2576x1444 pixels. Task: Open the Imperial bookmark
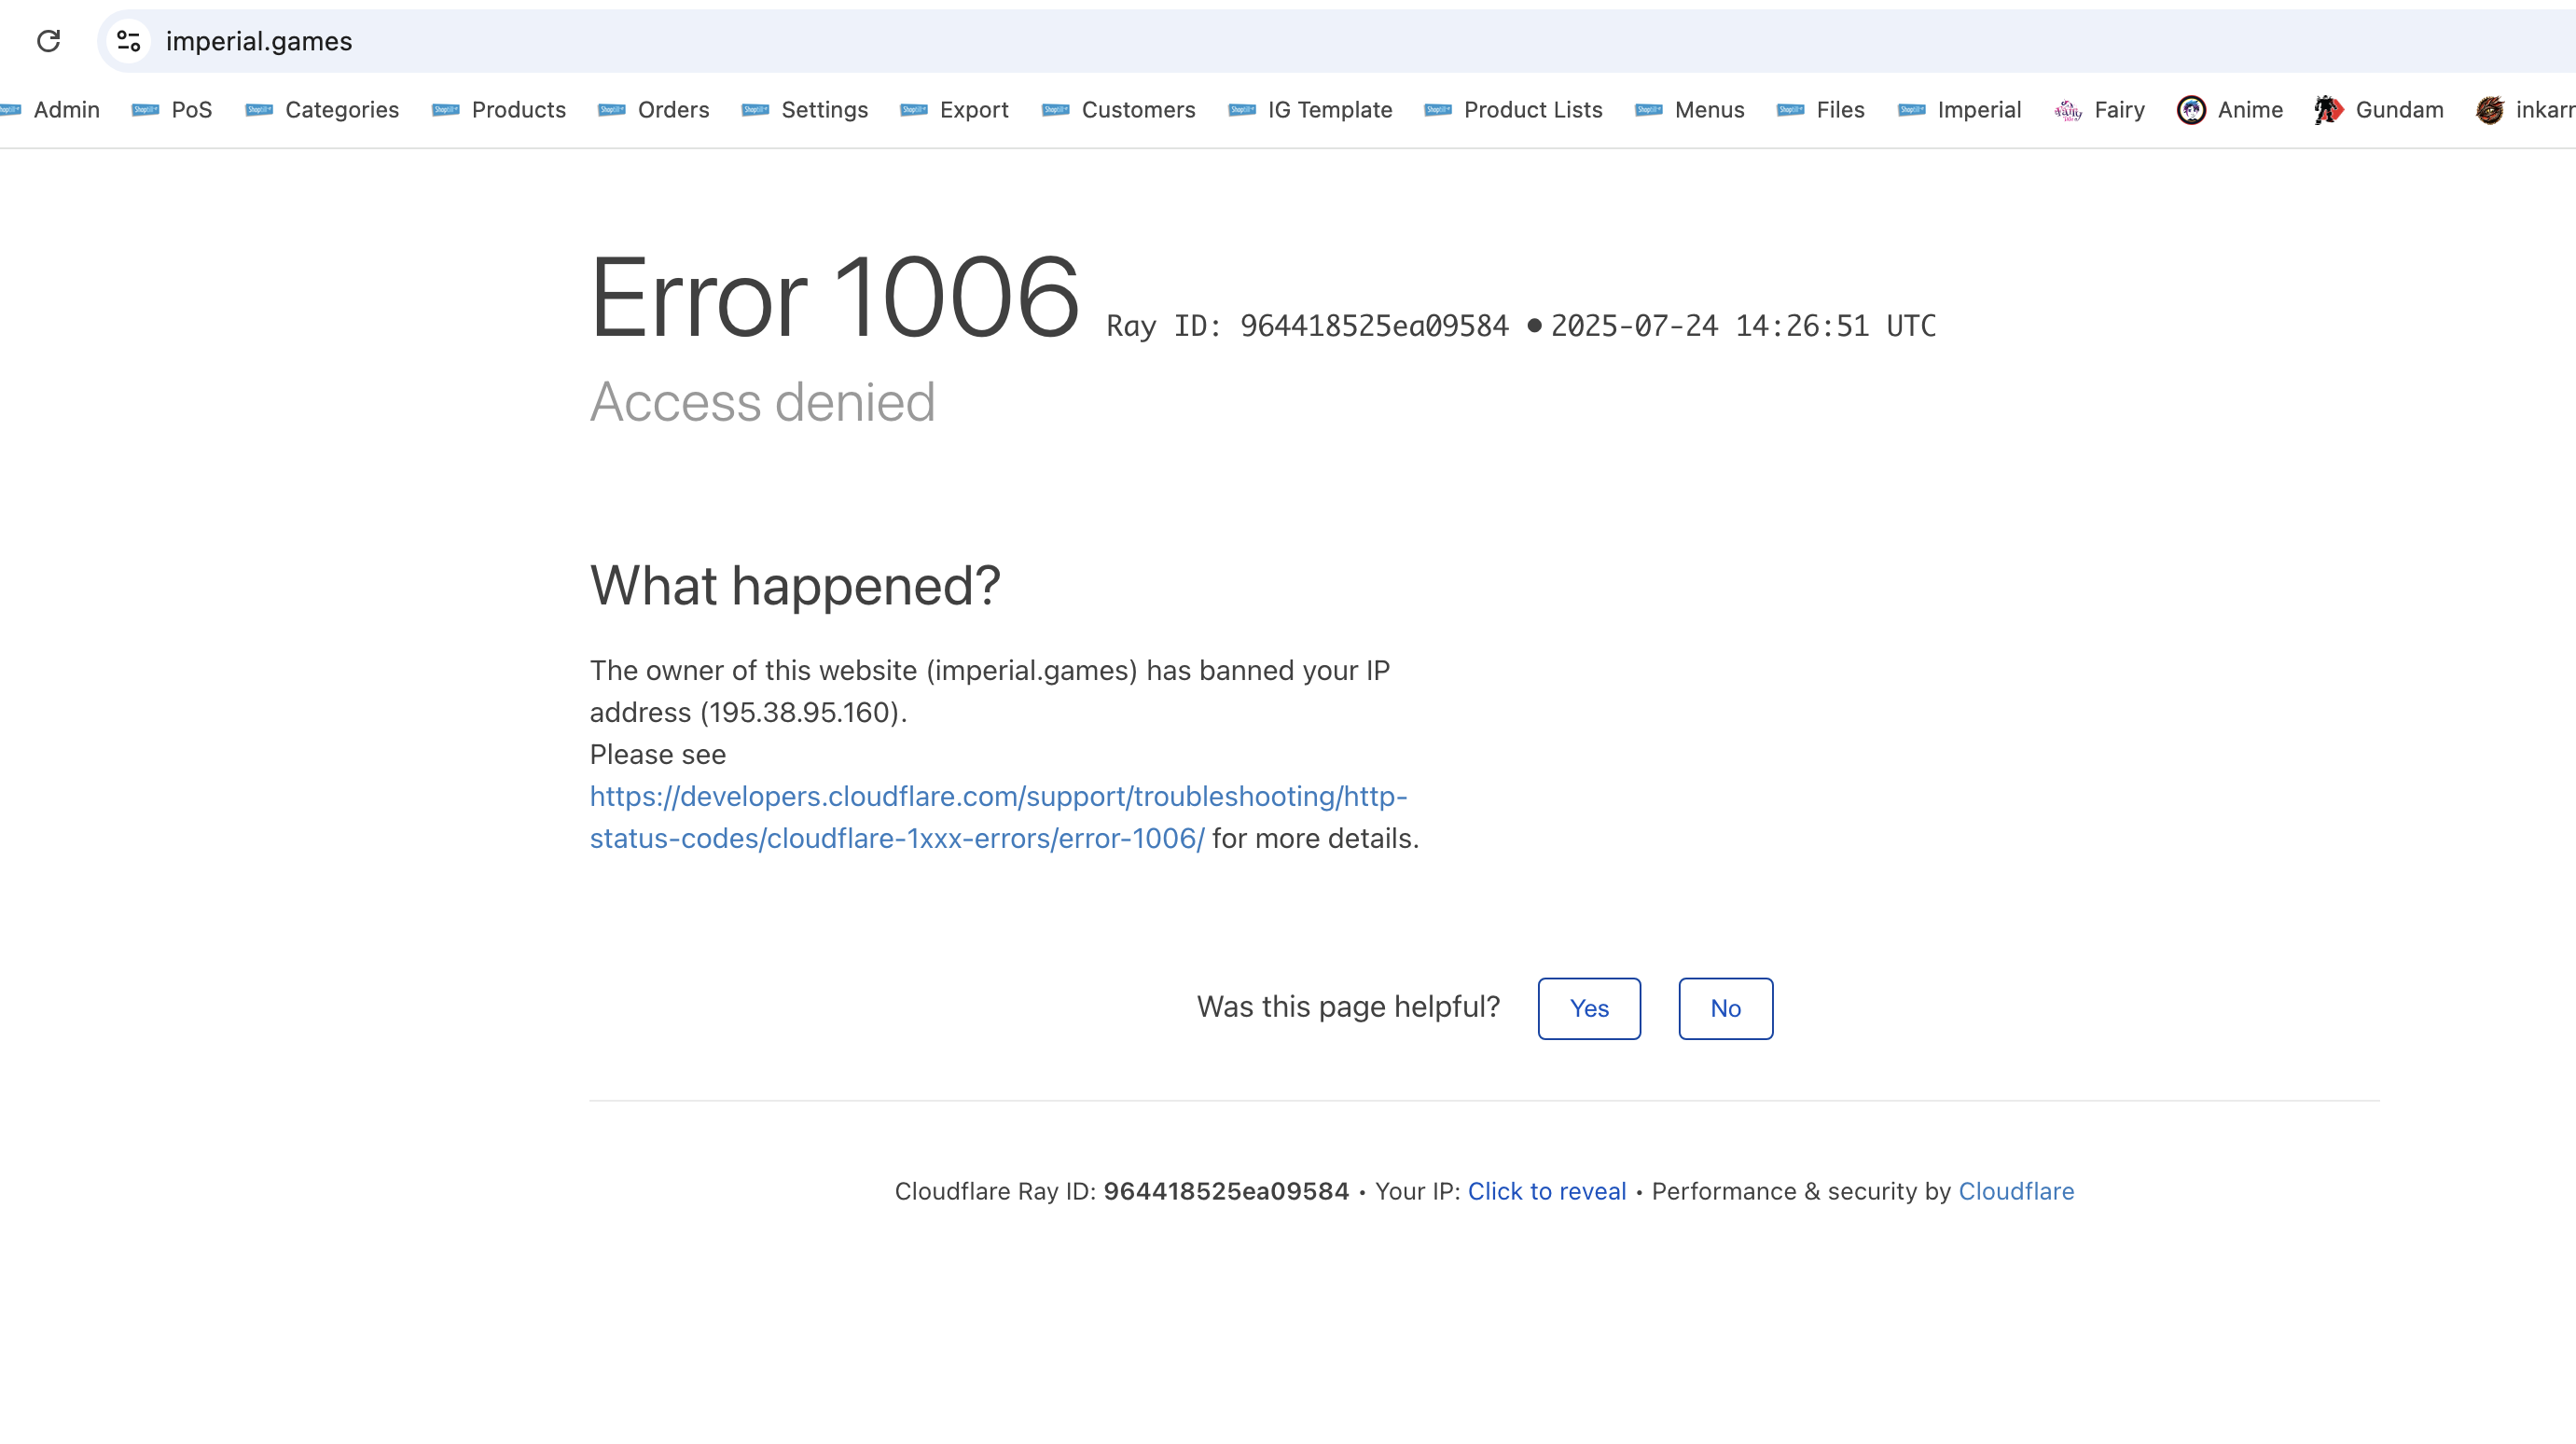click(x=1960, y=110)
